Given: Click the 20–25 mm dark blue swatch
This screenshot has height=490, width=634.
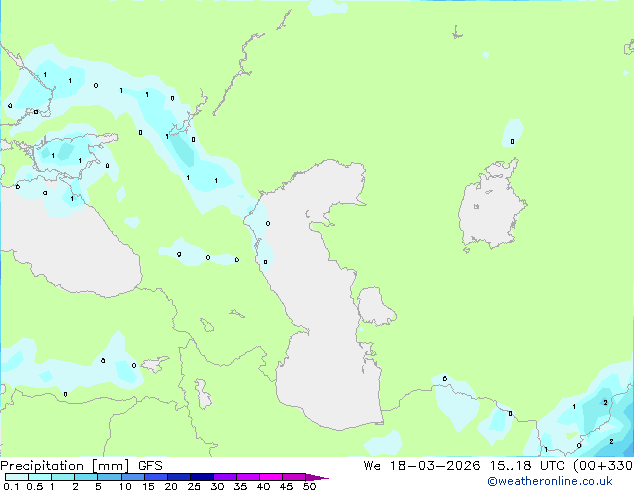Looking at the screenshot, I should (178, 477).
